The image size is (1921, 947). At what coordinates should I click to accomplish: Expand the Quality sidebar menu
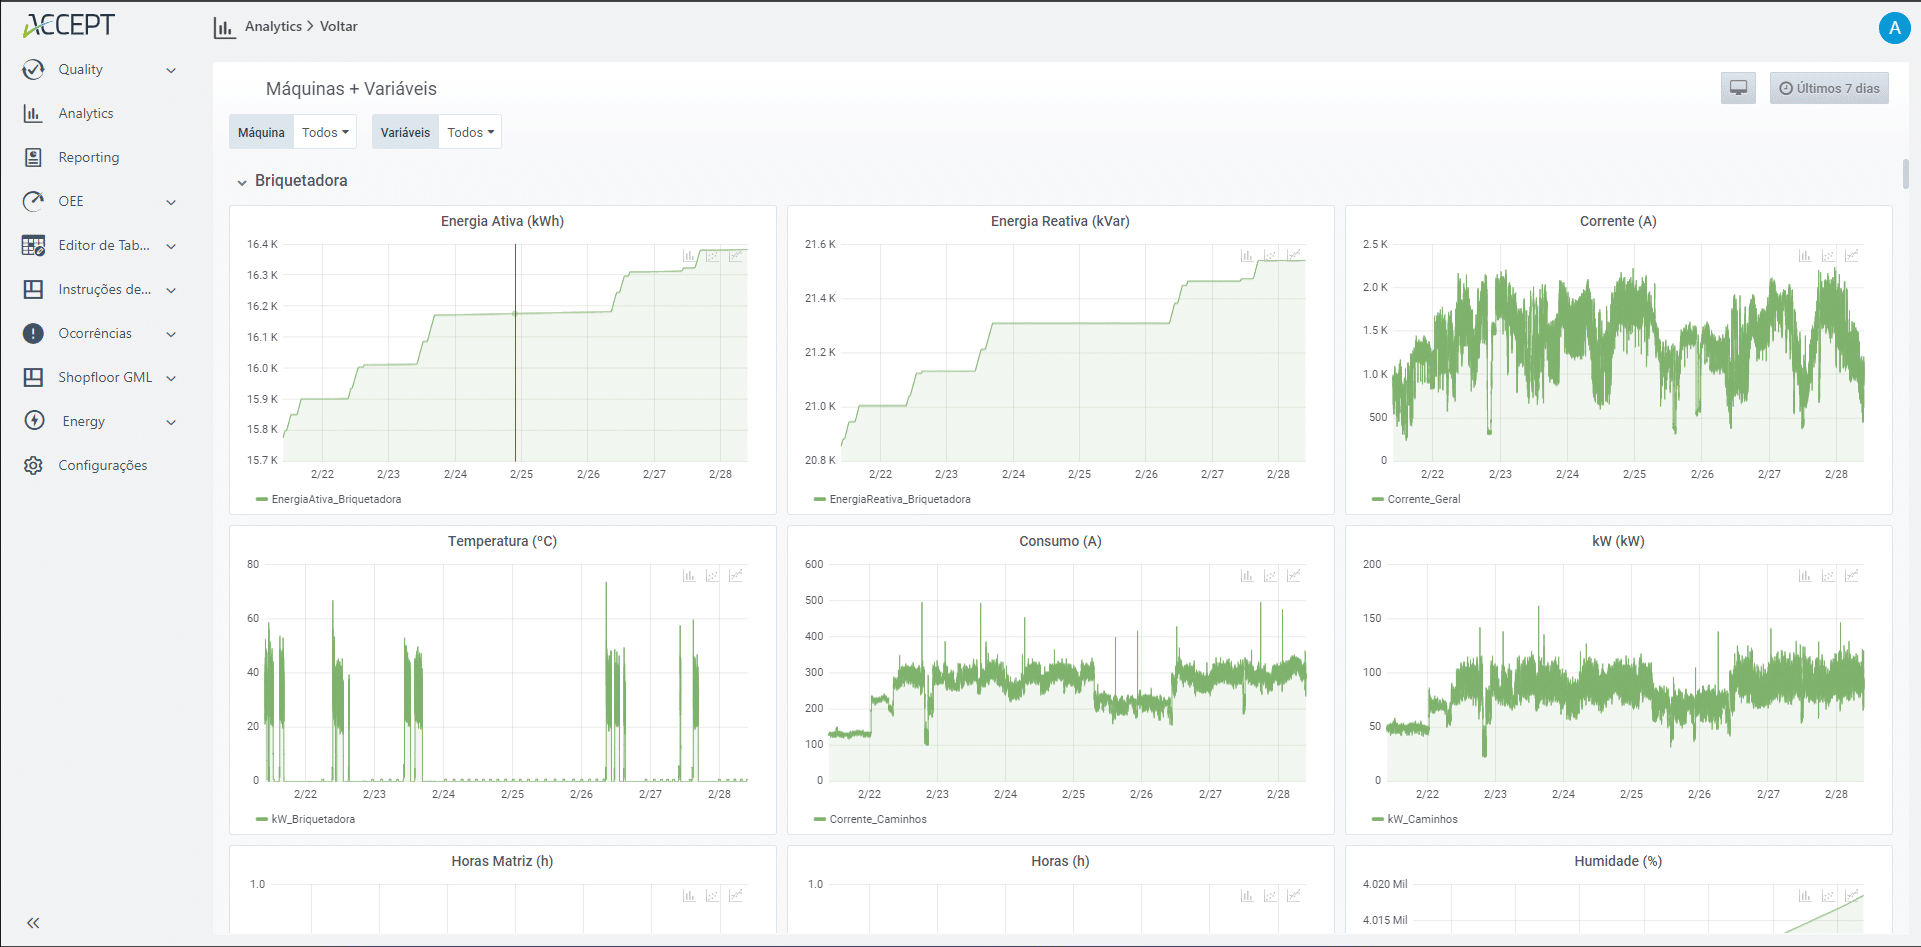pos(100,69)
